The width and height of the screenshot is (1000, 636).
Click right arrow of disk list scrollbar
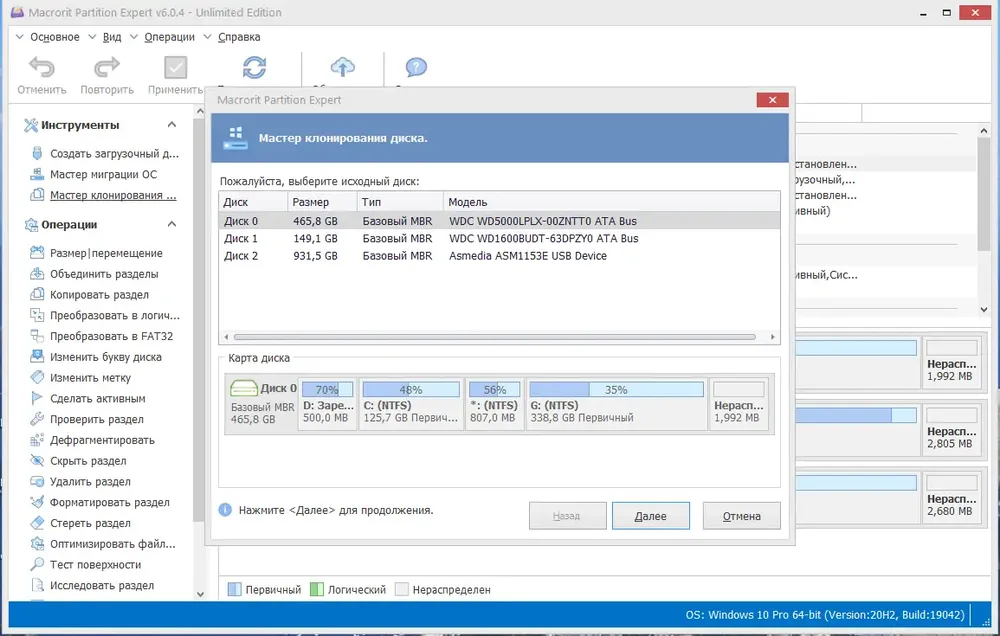pyautogui.click(x=773, y=337)
